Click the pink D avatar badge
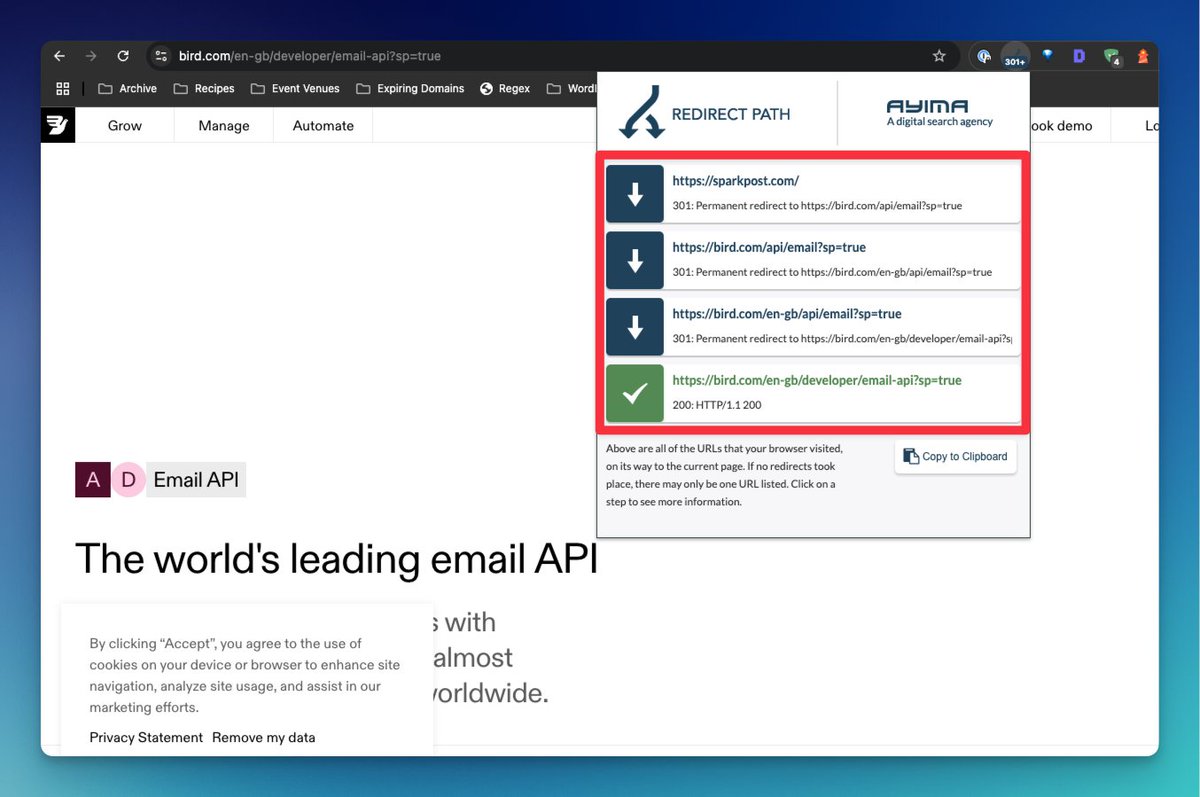The height and width of the screenshot is (797, 1200). [128, 480]
